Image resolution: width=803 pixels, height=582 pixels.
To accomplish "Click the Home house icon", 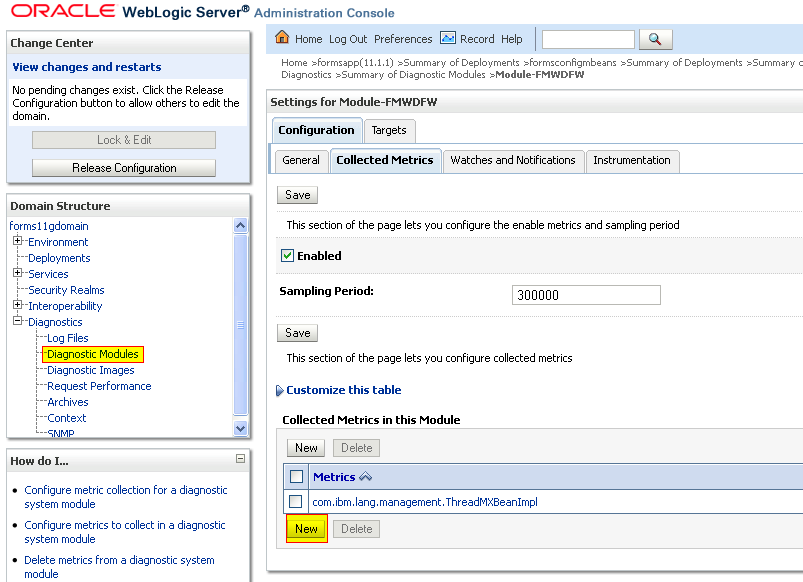I will click(282, 37).
